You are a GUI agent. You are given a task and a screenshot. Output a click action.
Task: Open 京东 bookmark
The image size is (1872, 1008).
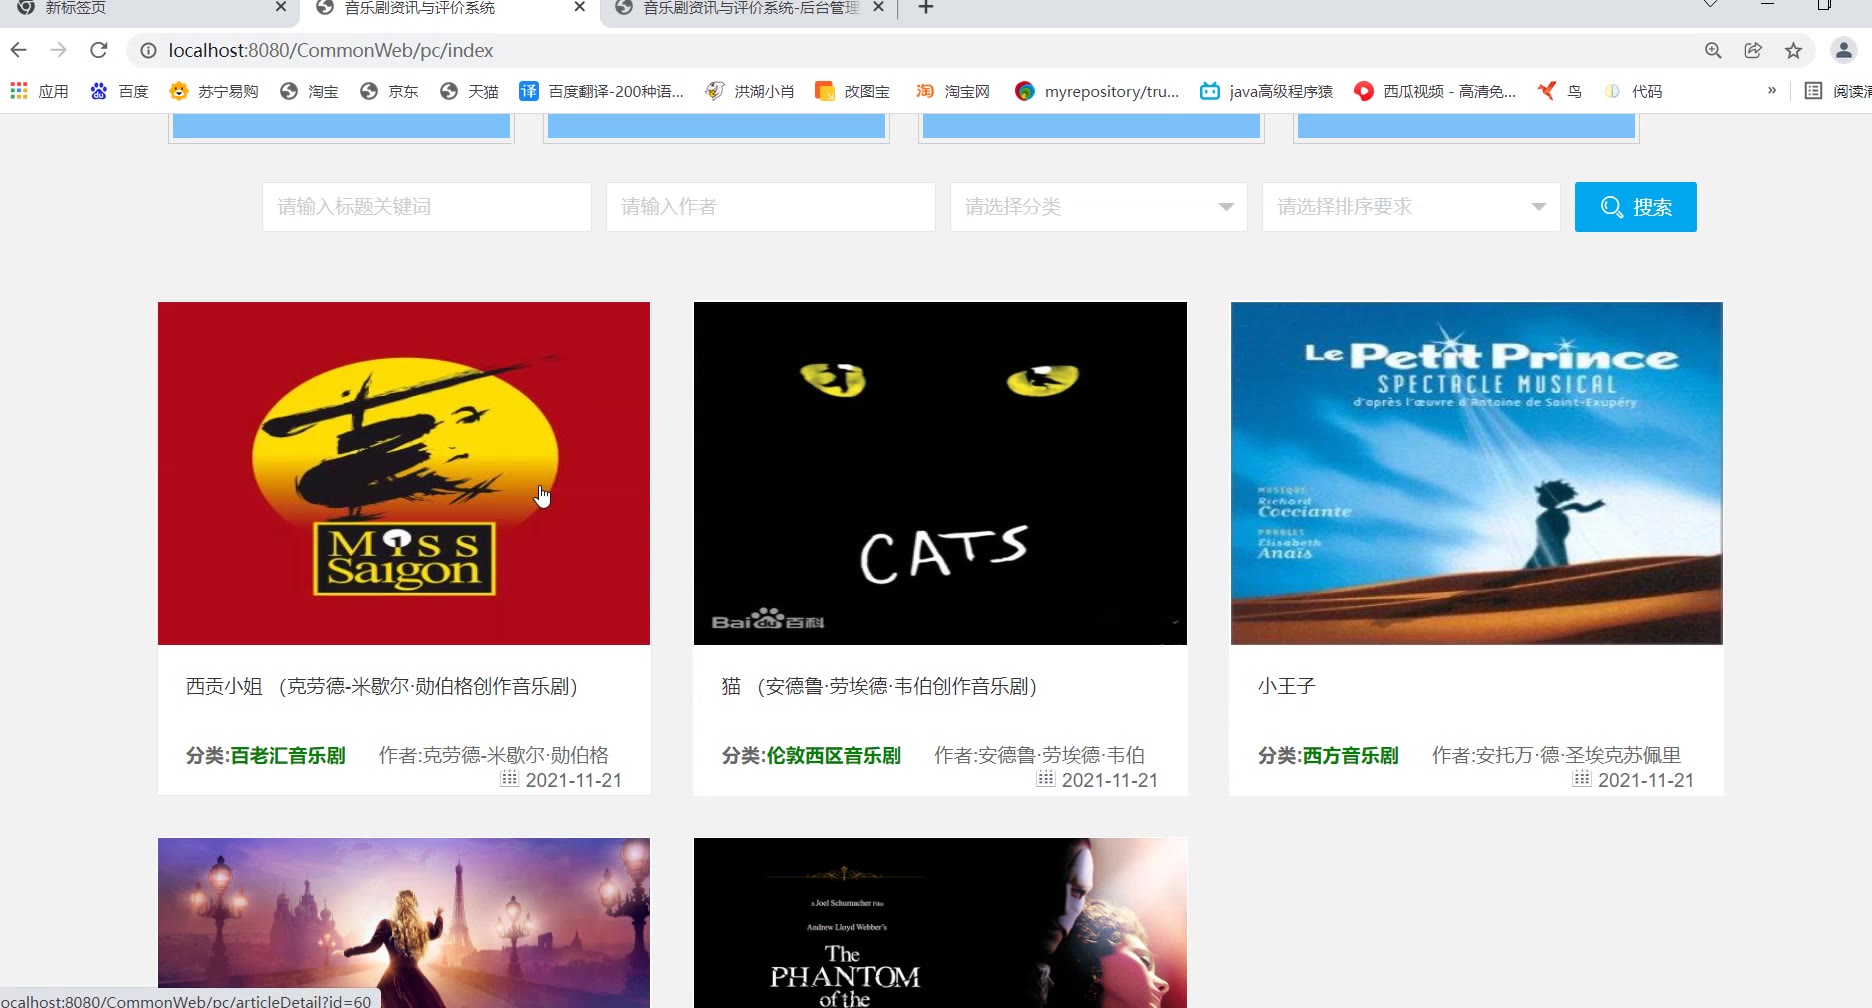click(x=389, y=91)
